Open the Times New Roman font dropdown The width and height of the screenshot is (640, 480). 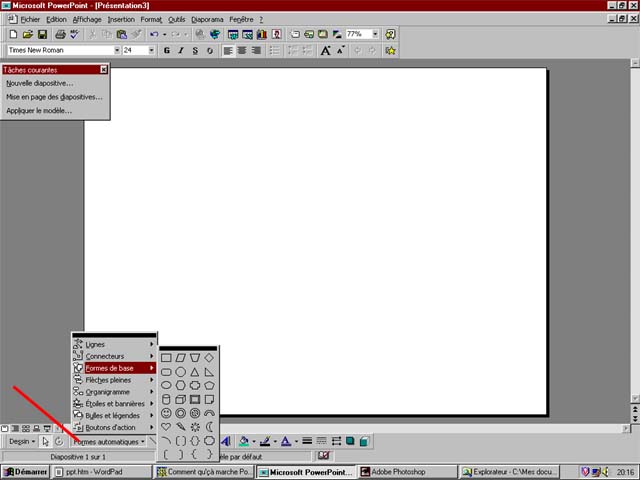(x=116, y=50)
